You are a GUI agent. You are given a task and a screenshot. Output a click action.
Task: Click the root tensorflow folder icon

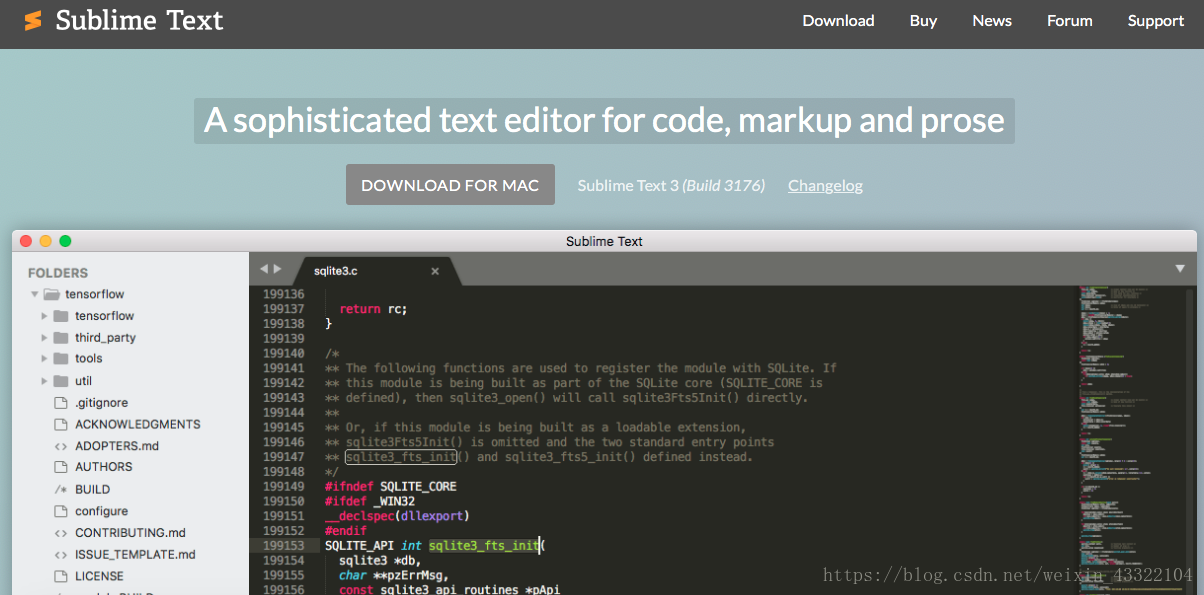pos(52,294)
